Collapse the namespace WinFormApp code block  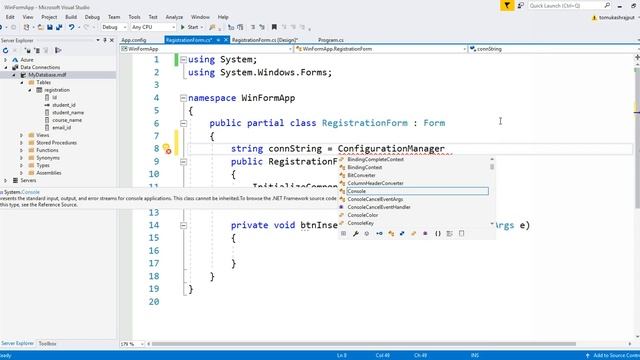(183, 98)
